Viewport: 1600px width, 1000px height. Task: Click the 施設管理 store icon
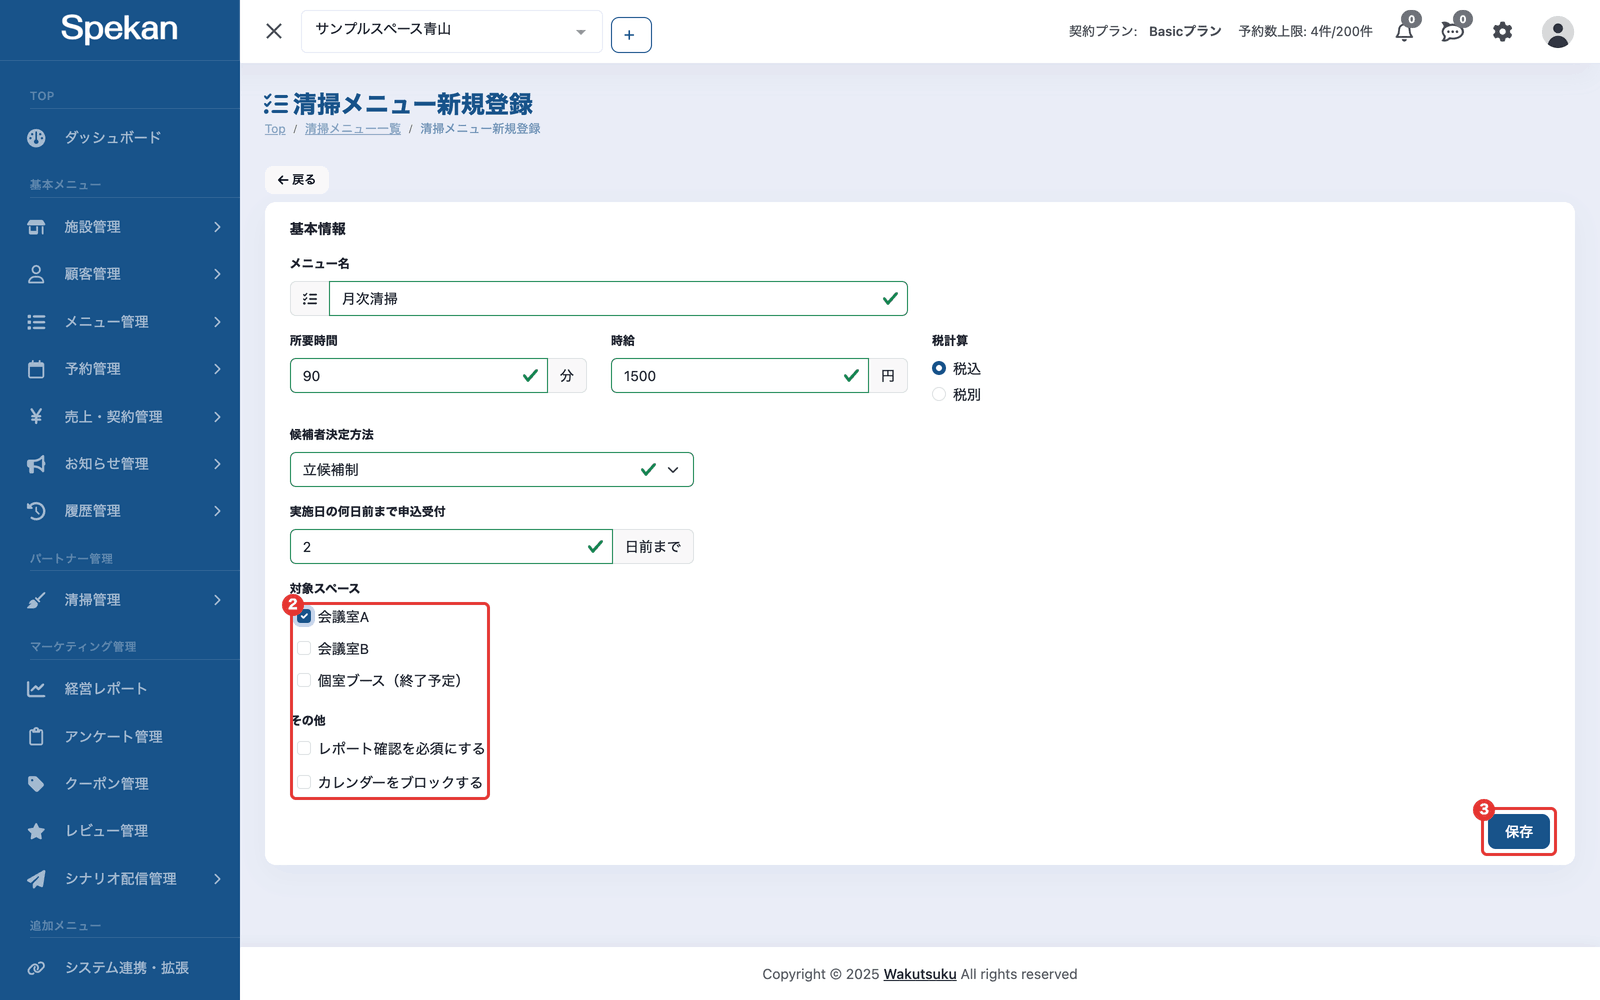36,227
